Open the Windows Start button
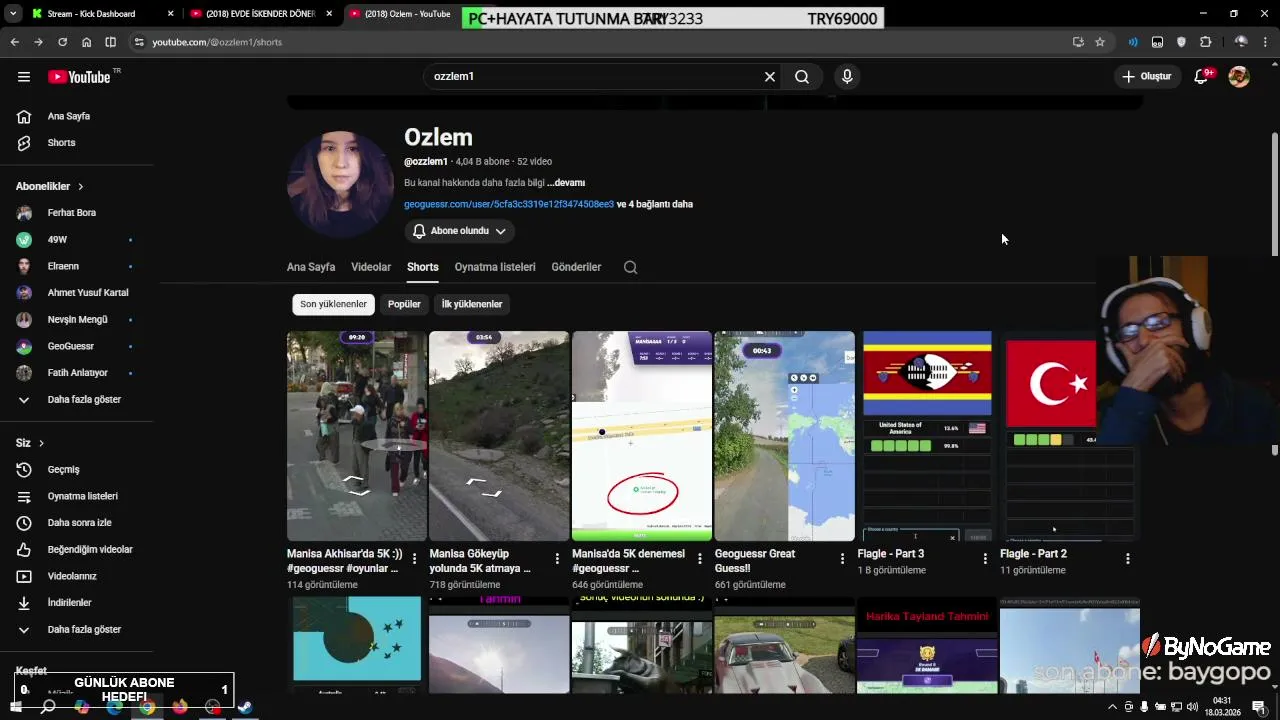The width and height of the screenshot is (1280, 720). [15, 707]
